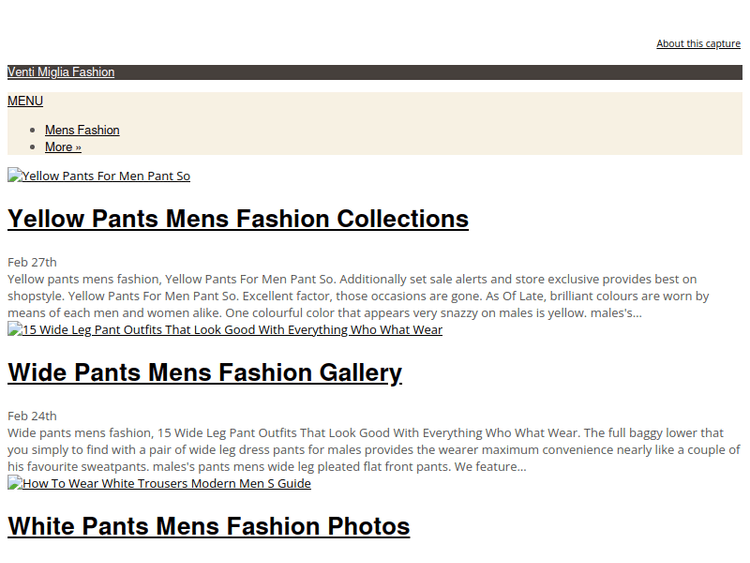Go to Venti Miglia Fashion home link

pos(61,72)
